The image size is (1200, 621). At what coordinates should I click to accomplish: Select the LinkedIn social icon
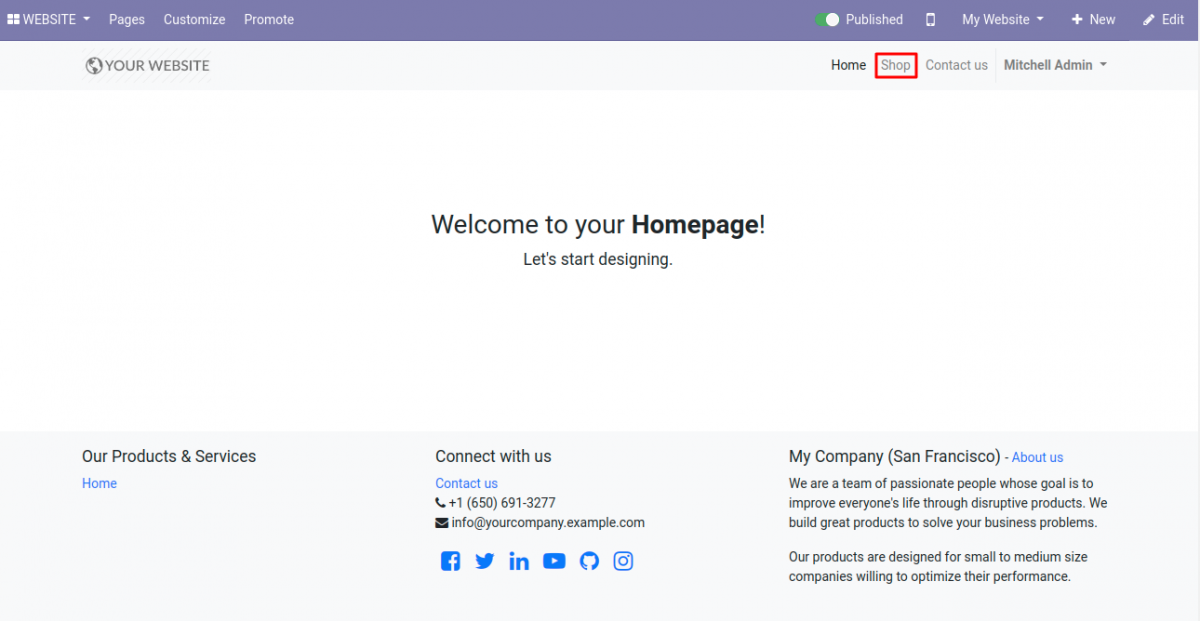(519, 561)
